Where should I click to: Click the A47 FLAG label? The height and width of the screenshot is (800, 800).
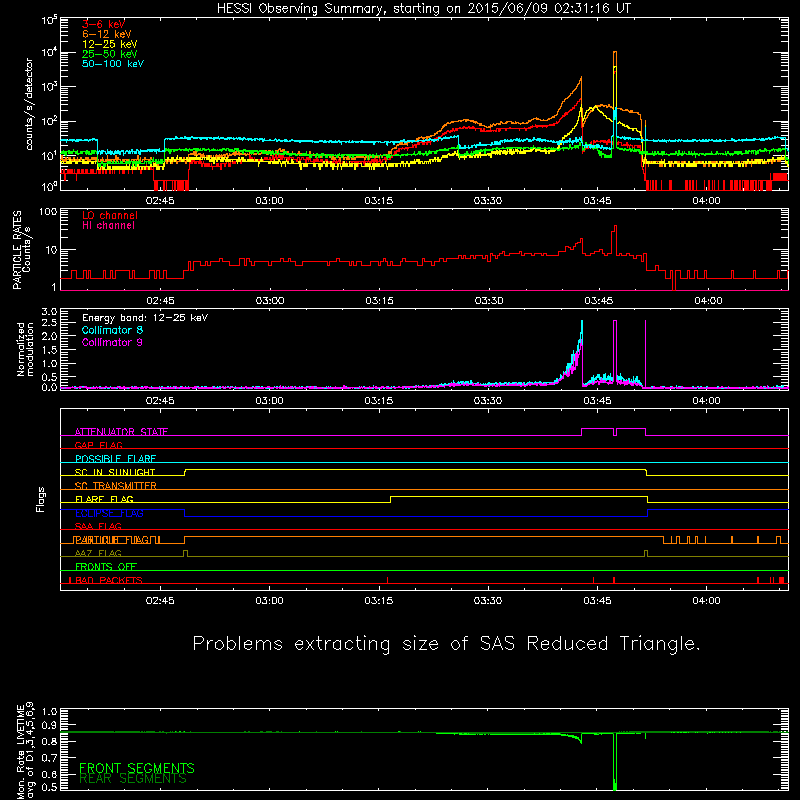pos(98,553)
